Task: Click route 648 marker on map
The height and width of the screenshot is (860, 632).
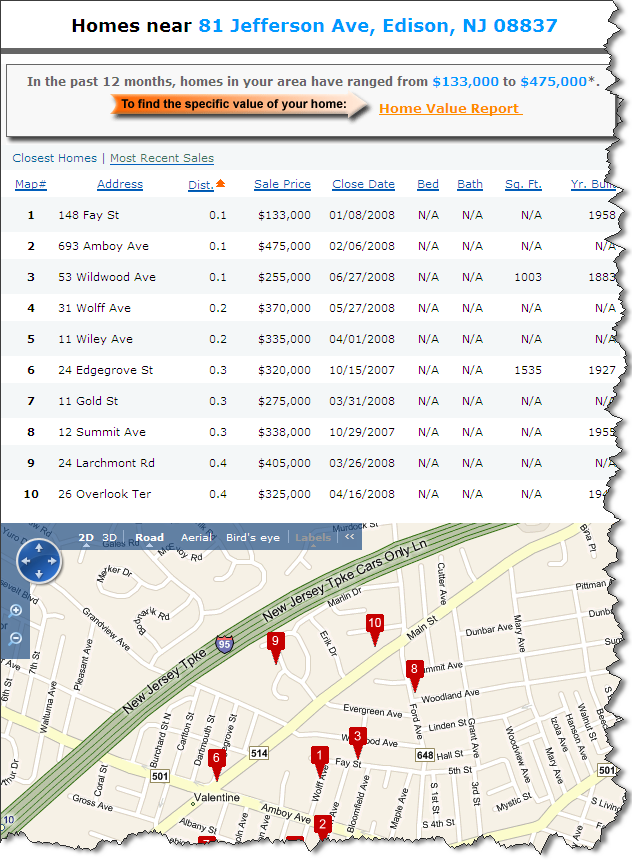Action: point(425,755)
